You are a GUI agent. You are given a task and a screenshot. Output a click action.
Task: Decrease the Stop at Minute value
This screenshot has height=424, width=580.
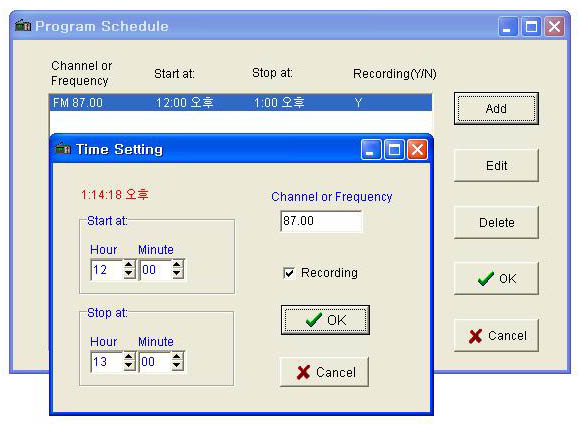point(177,366)
